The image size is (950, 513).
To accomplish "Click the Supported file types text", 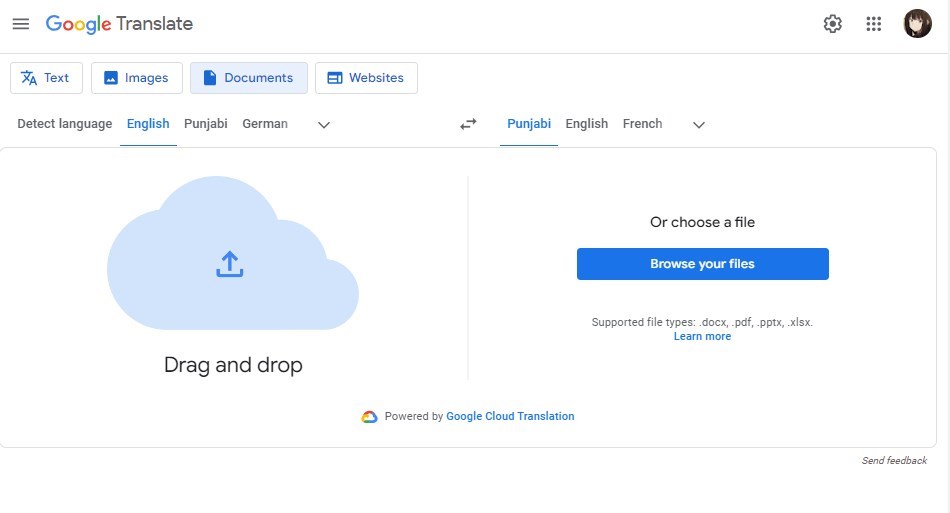I will click(702, 322).
